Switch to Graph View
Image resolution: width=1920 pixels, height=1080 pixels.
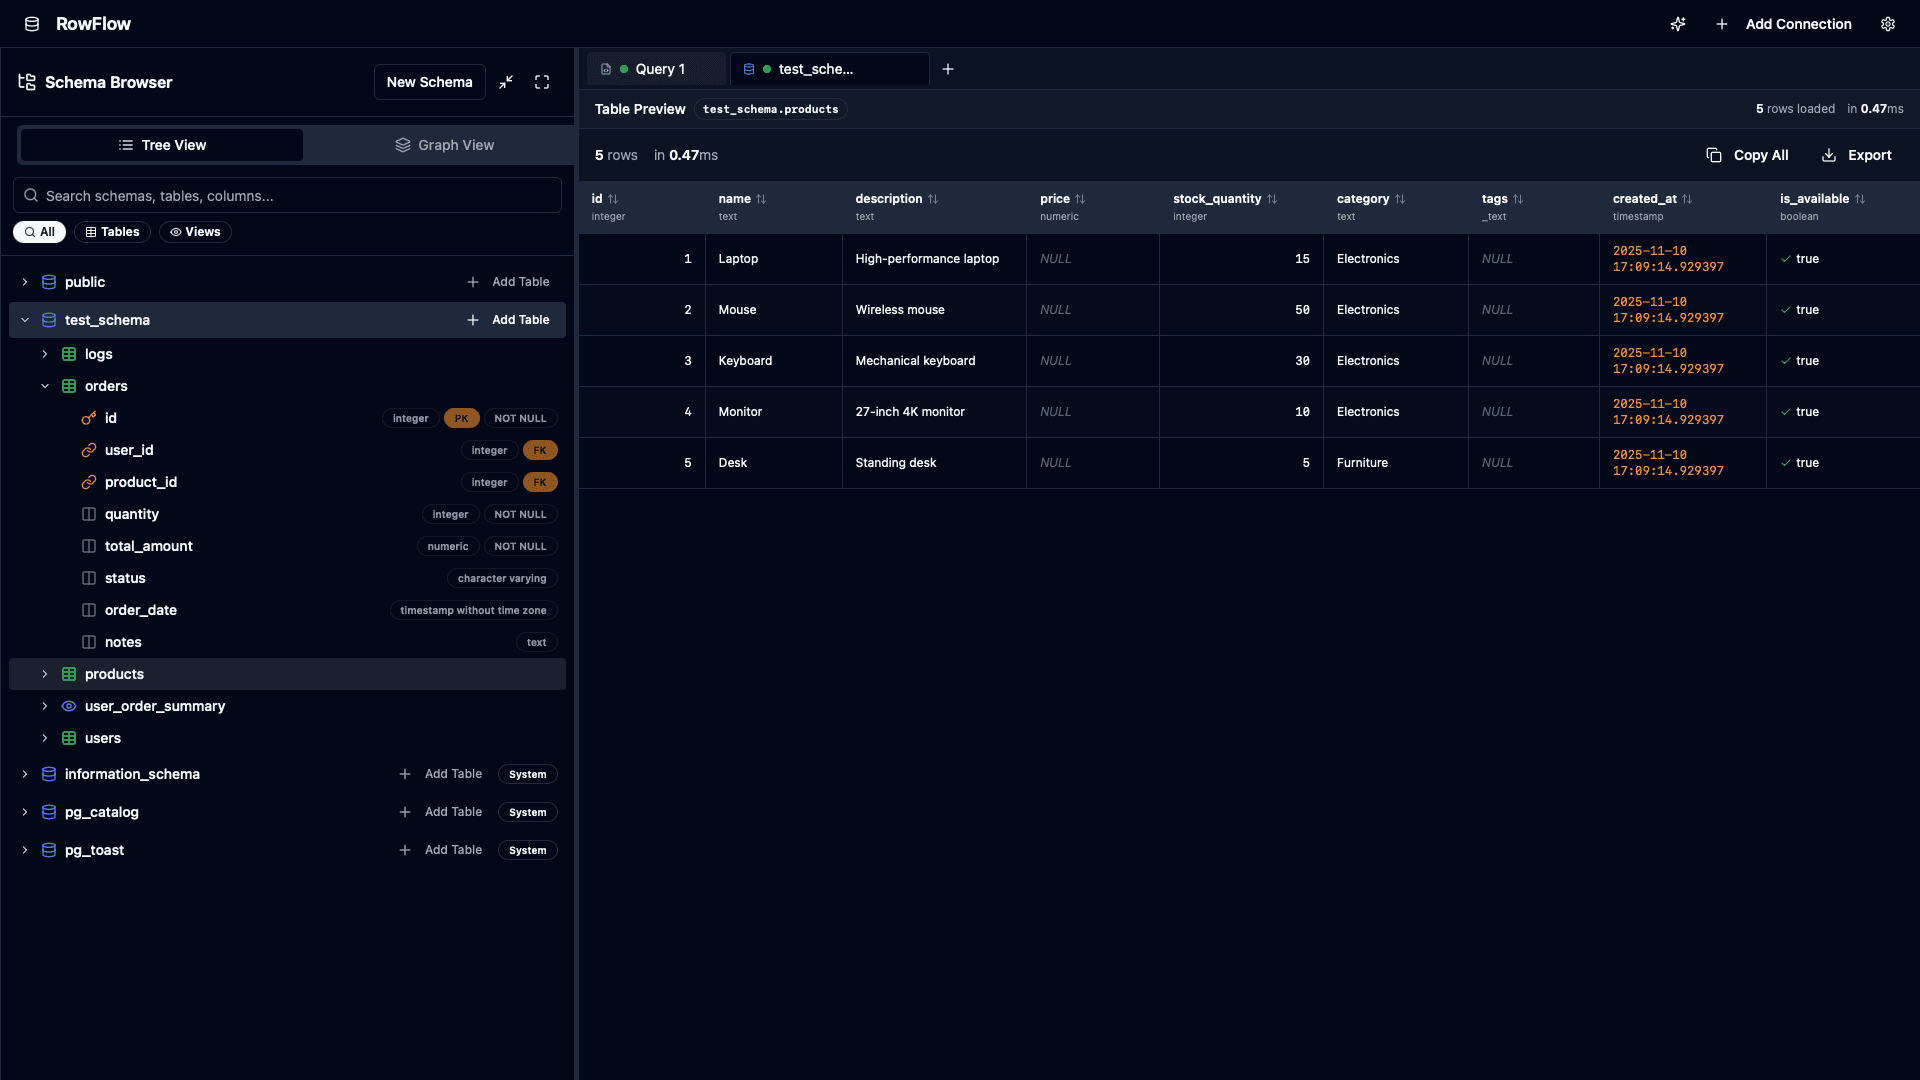(x=445, y=144)
